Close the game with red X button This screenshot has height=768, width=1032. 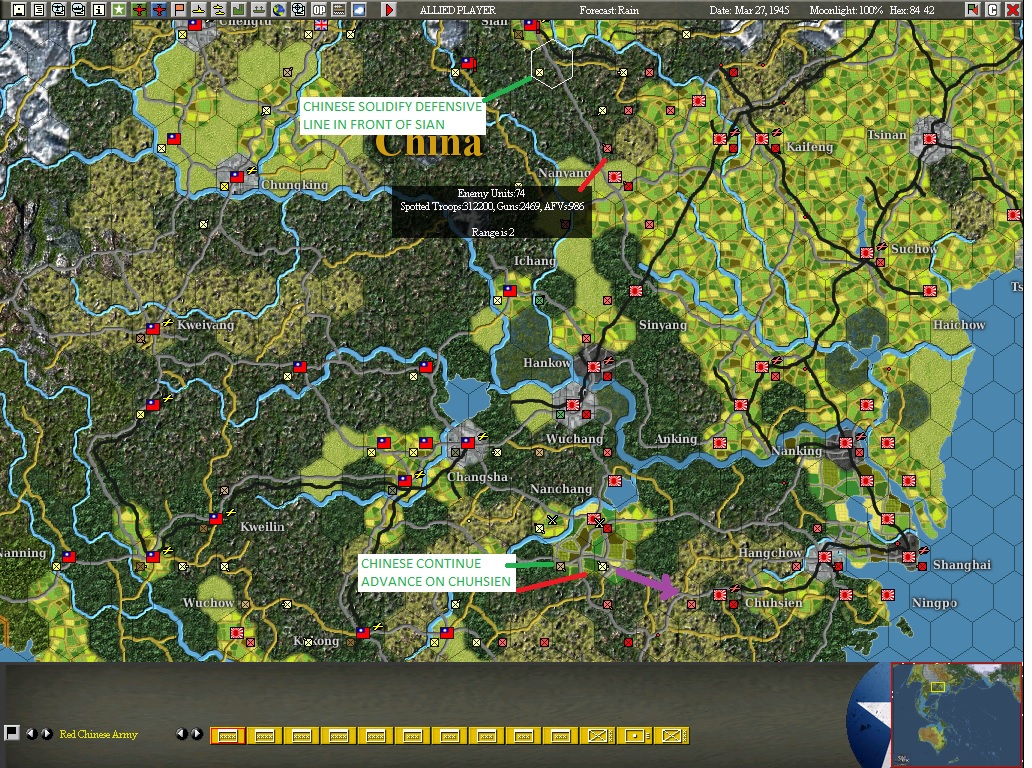point(1013,9)
